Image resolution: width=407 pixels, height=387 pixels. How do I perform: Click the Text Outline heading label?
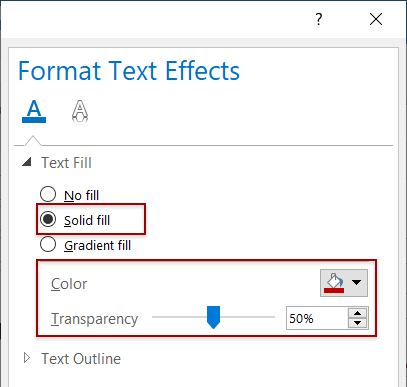(81, 359)
